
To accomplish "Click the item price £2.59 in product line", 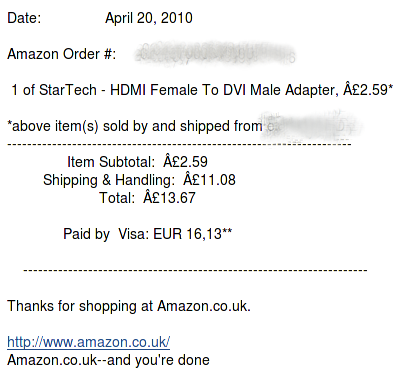I will tap(368, 90).
